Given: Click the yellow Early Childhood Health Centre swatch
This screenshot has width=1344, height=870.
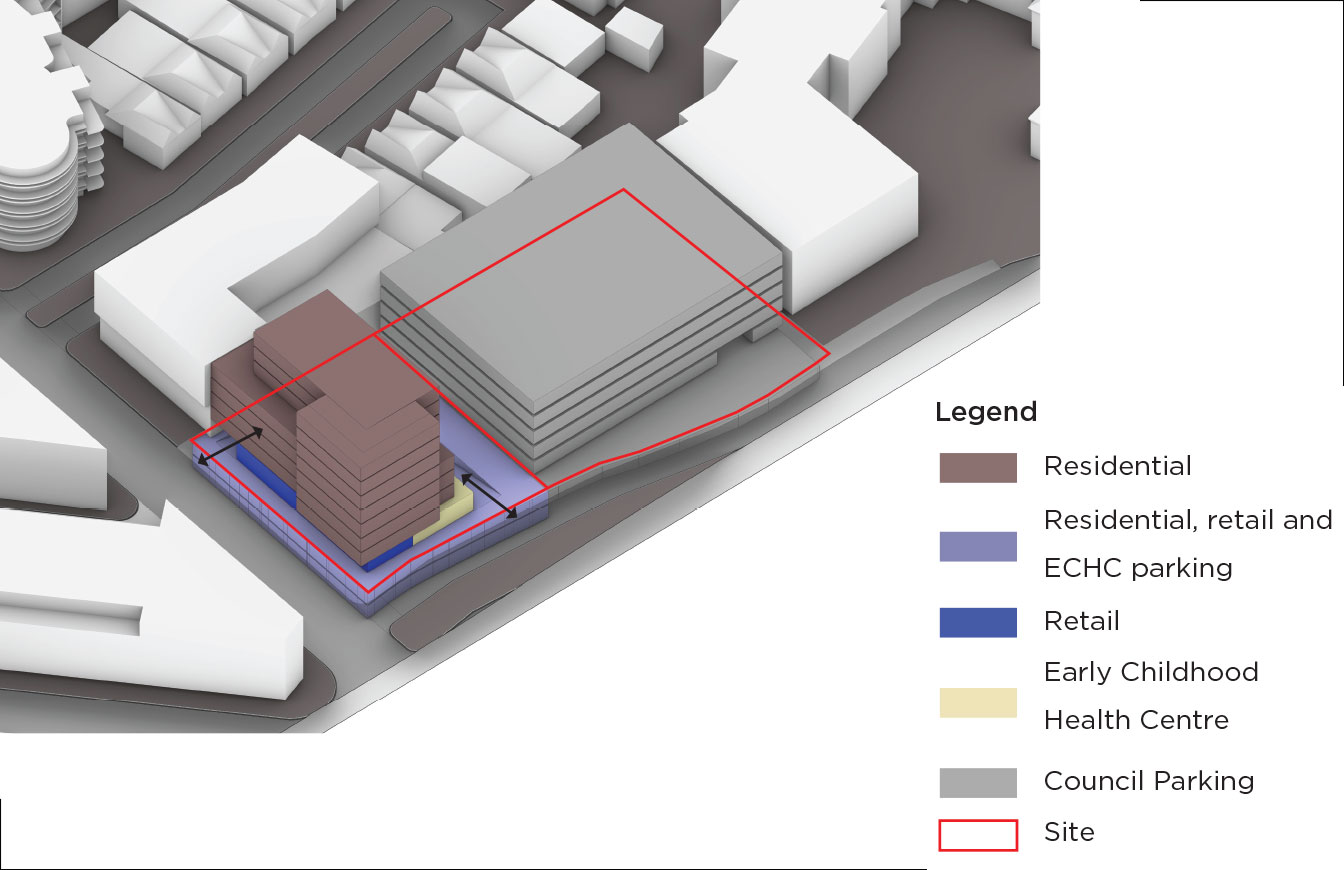Looking at the screenshot, I should [x=977, y=702].
